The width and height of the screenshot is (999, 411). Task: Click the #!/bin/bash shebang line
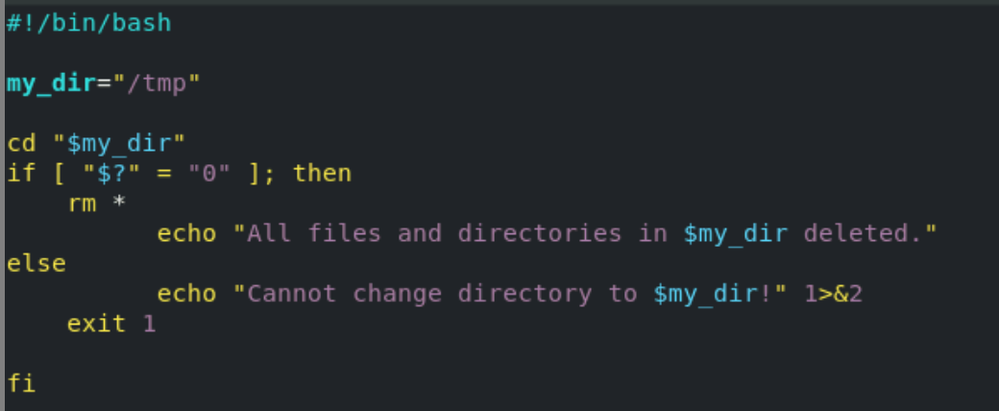(x=89, y=22)
